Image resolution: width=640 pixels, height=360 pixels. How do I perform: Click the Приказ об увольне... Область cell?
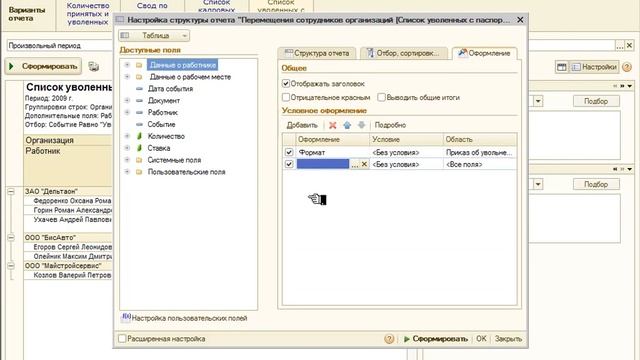[479, 152]
